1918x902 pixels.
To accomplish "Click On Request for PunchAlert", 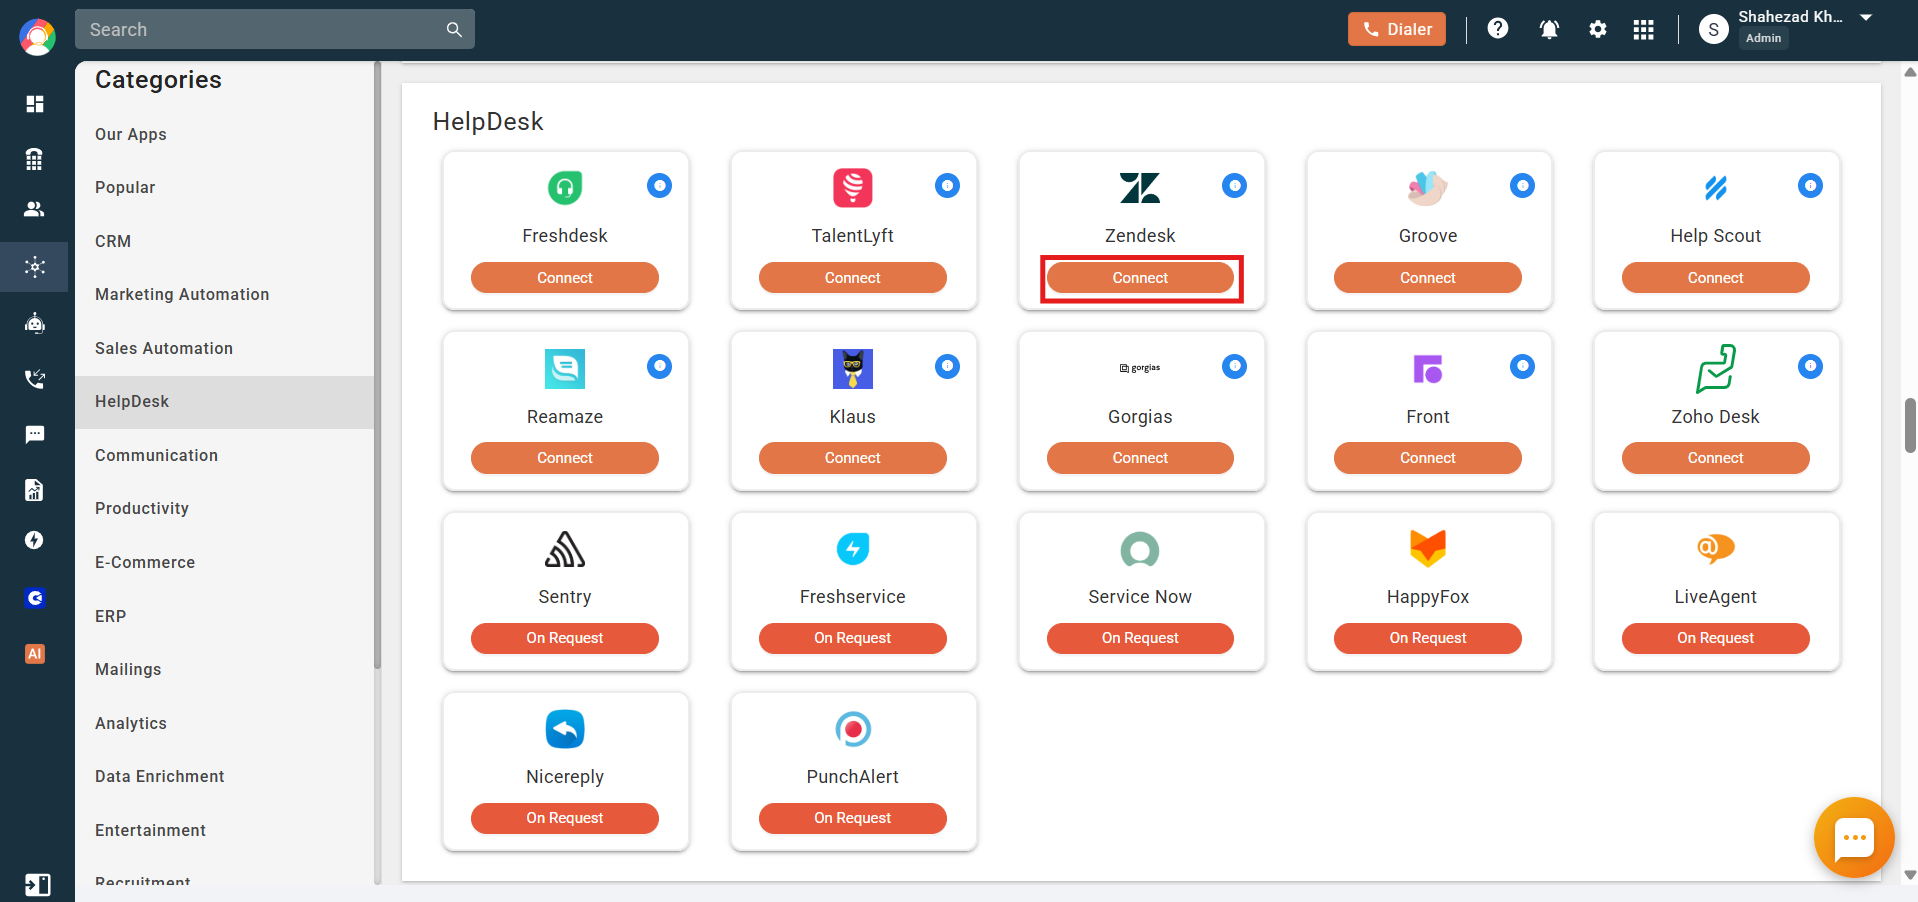I will pyautogui.click(x=853, y=818).
